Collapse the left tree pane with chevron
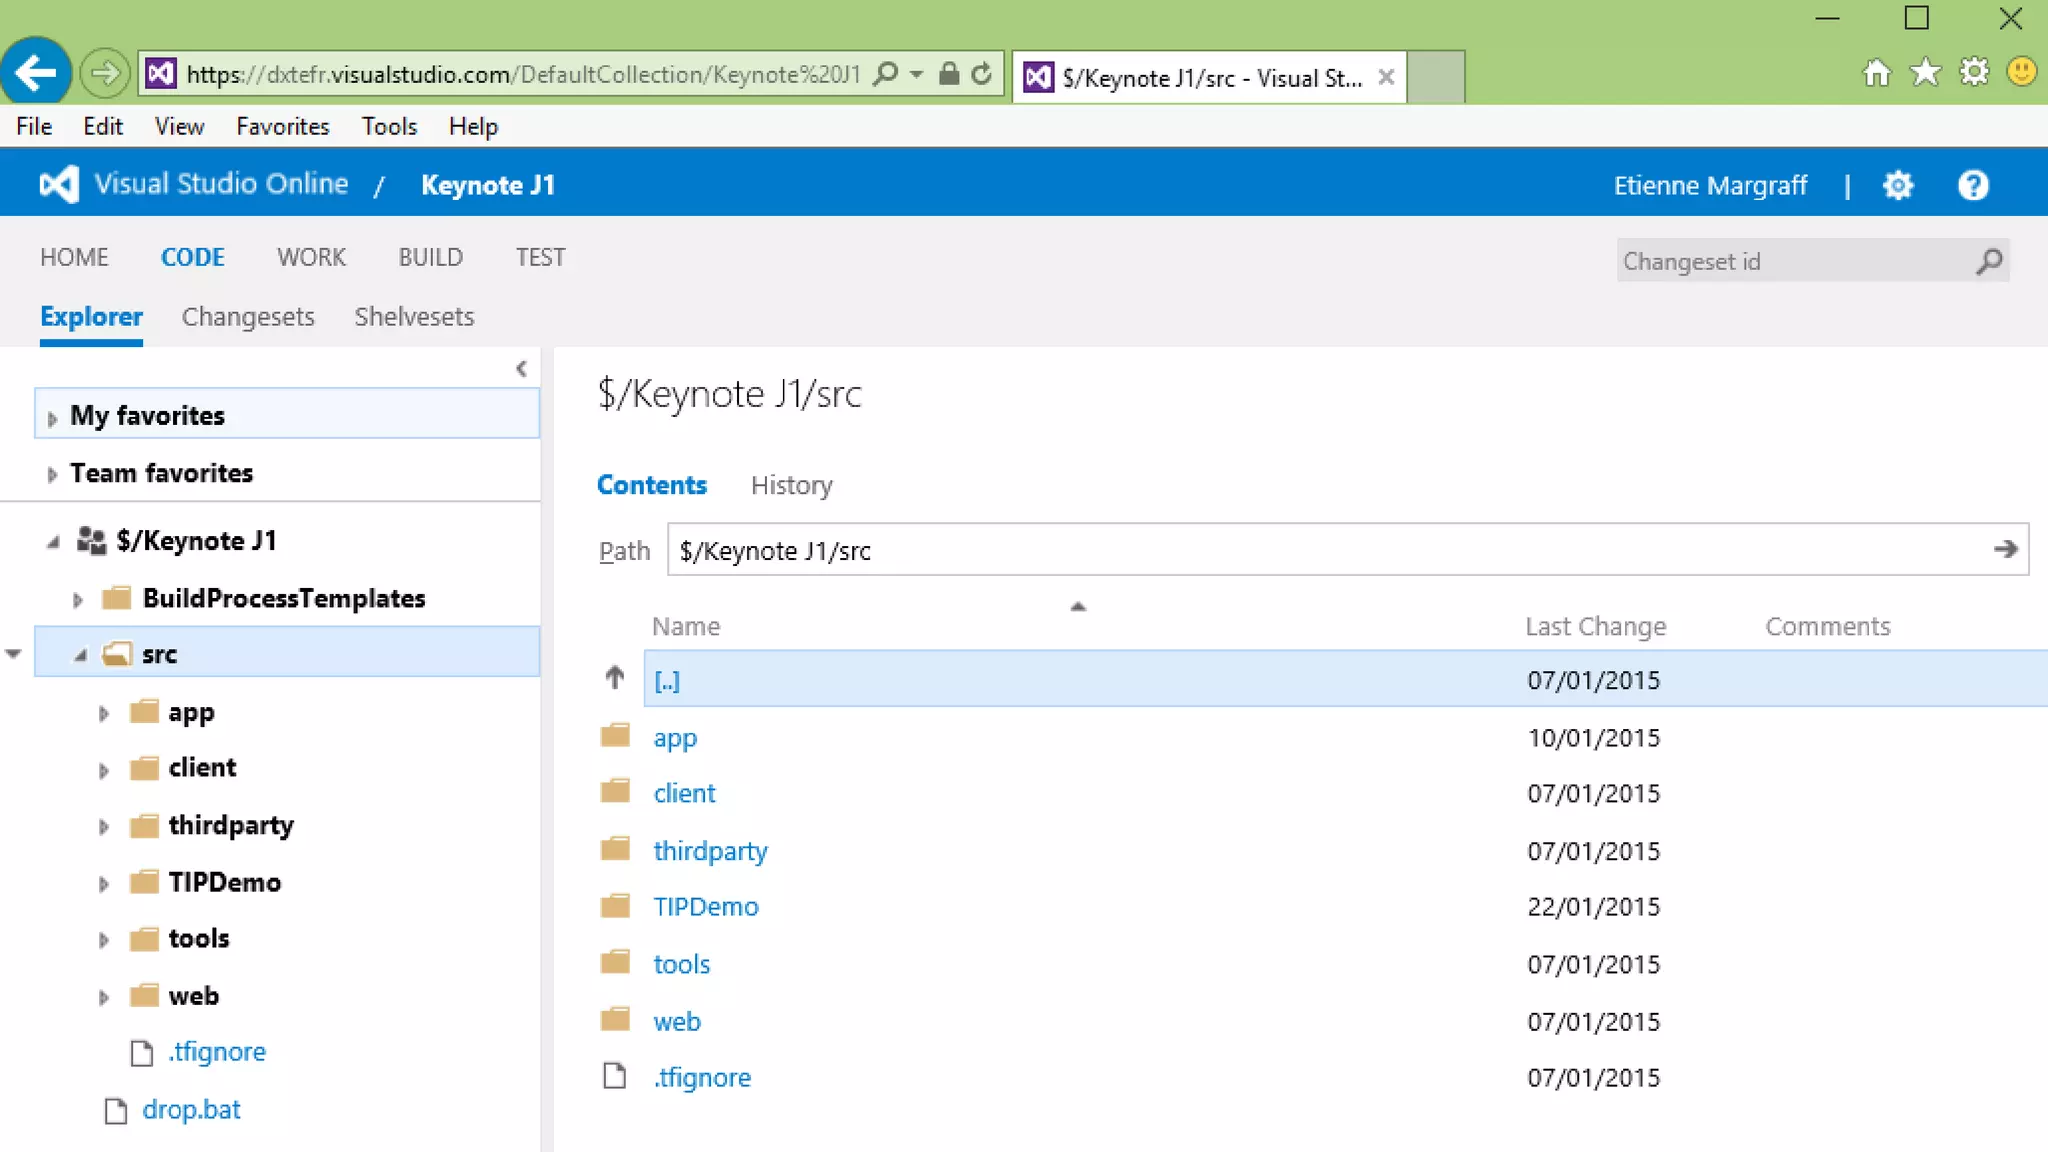 [521, 369]
